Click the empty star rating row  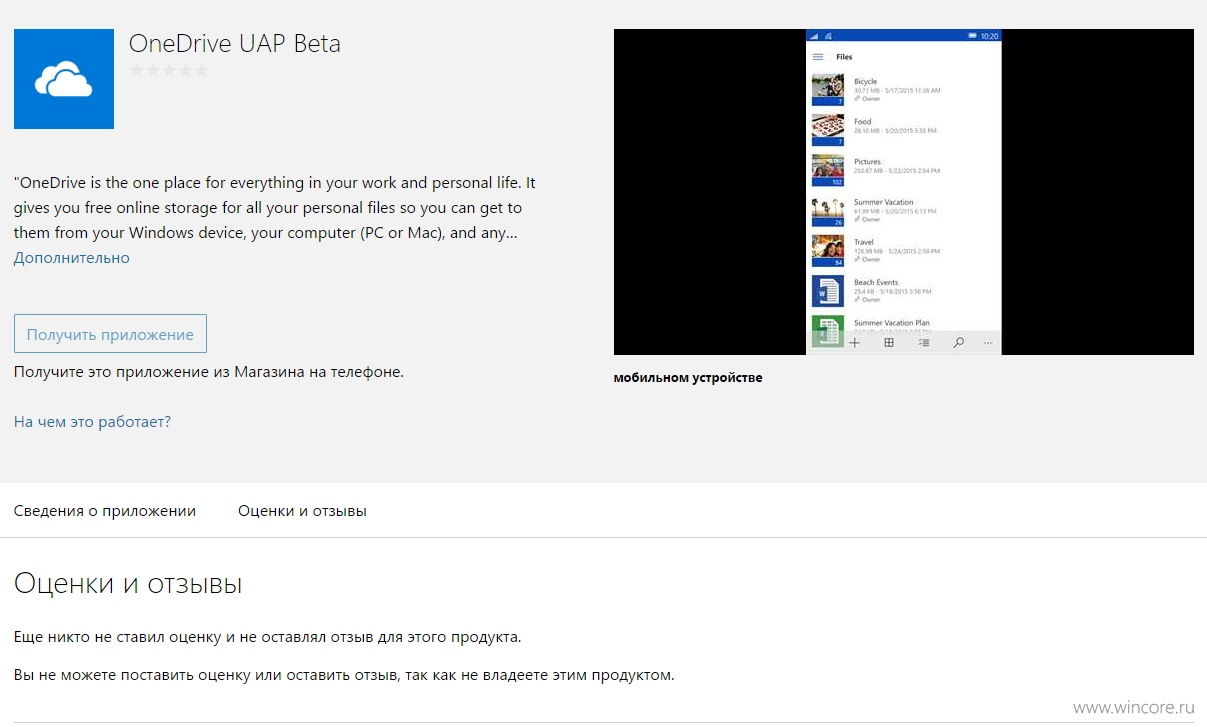169,71
